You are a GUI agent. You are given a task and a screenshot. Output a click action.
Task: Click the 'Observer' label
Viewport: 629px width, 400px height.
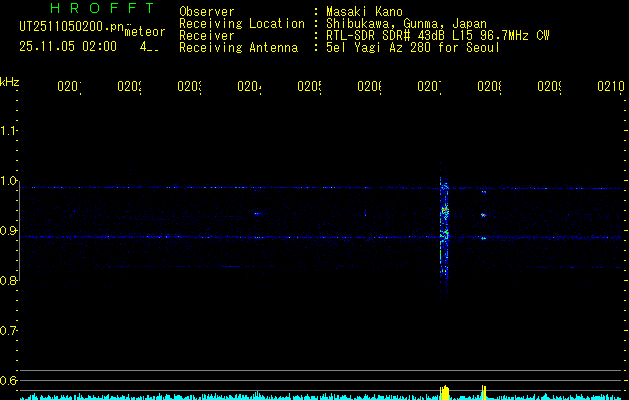pos(207,12)
